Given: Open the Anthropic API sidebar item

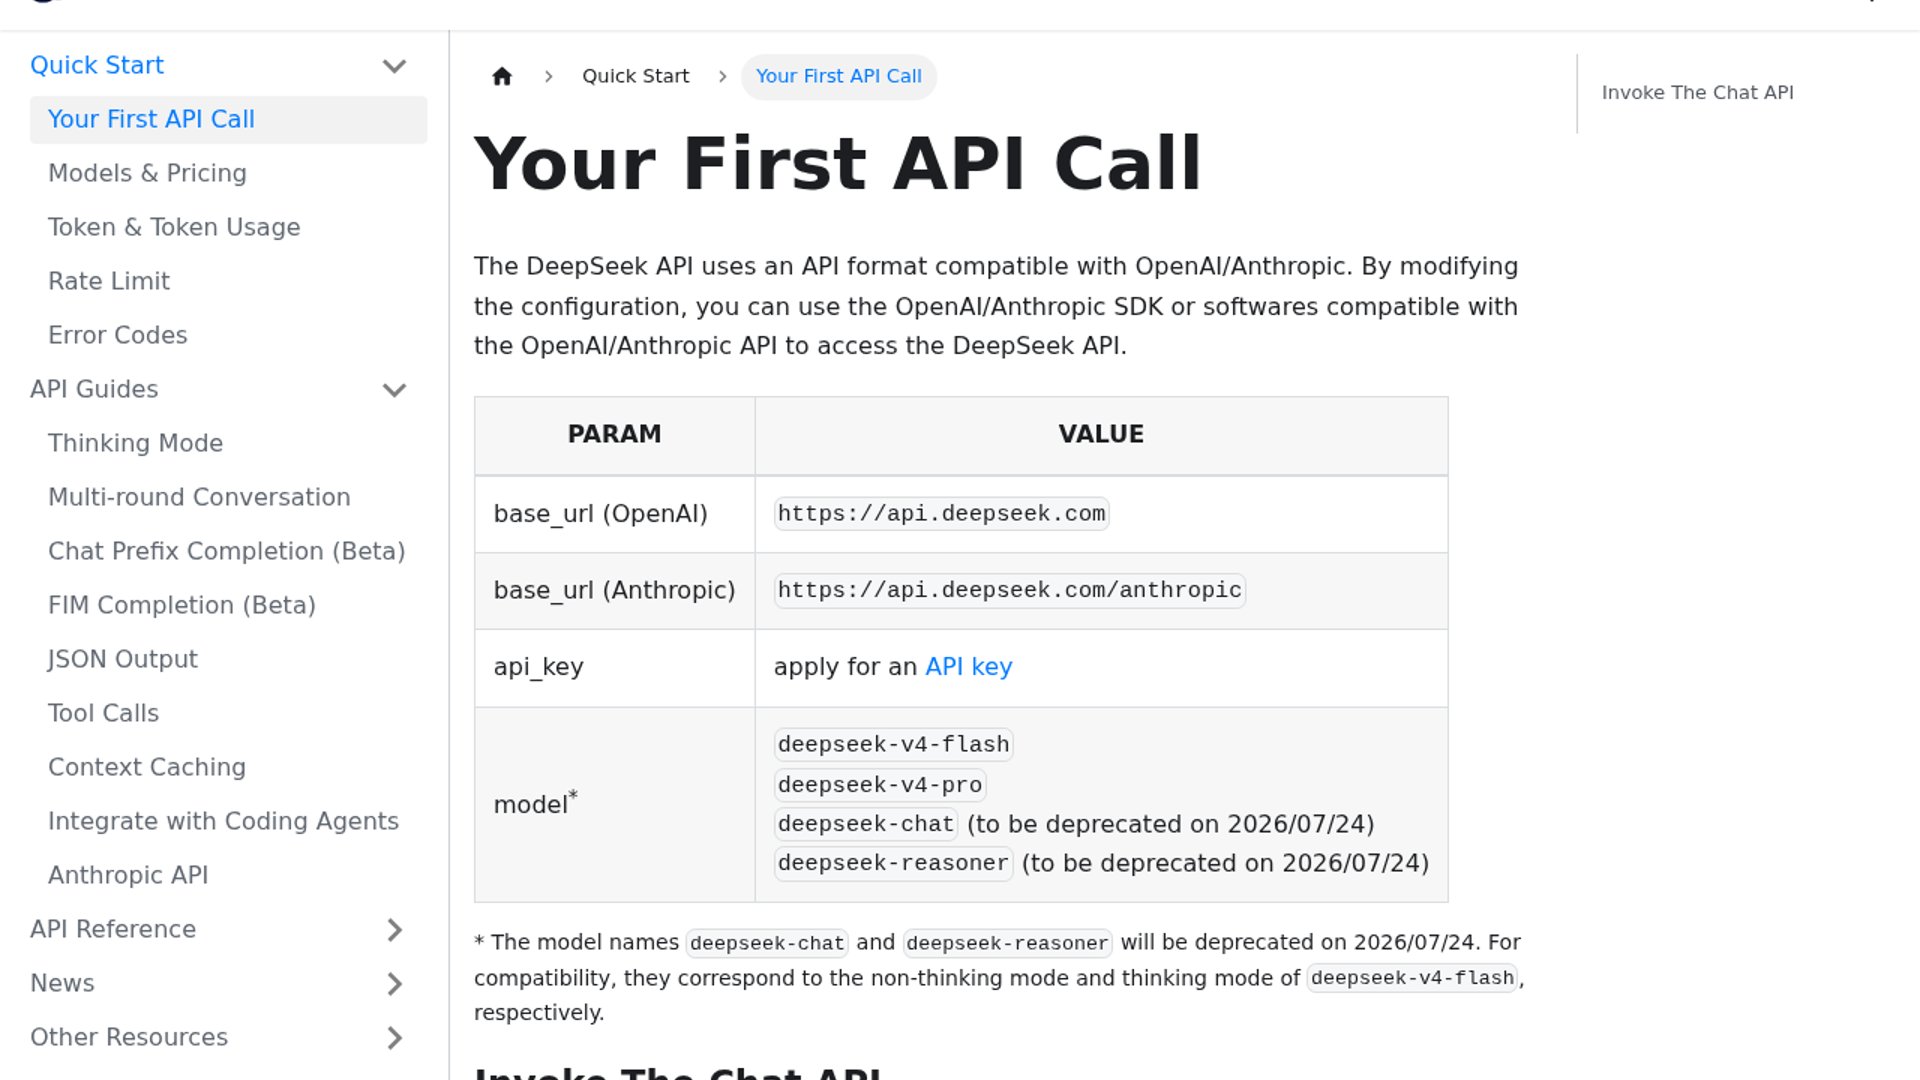Looking at the screenshot, I should coord(128,875).
